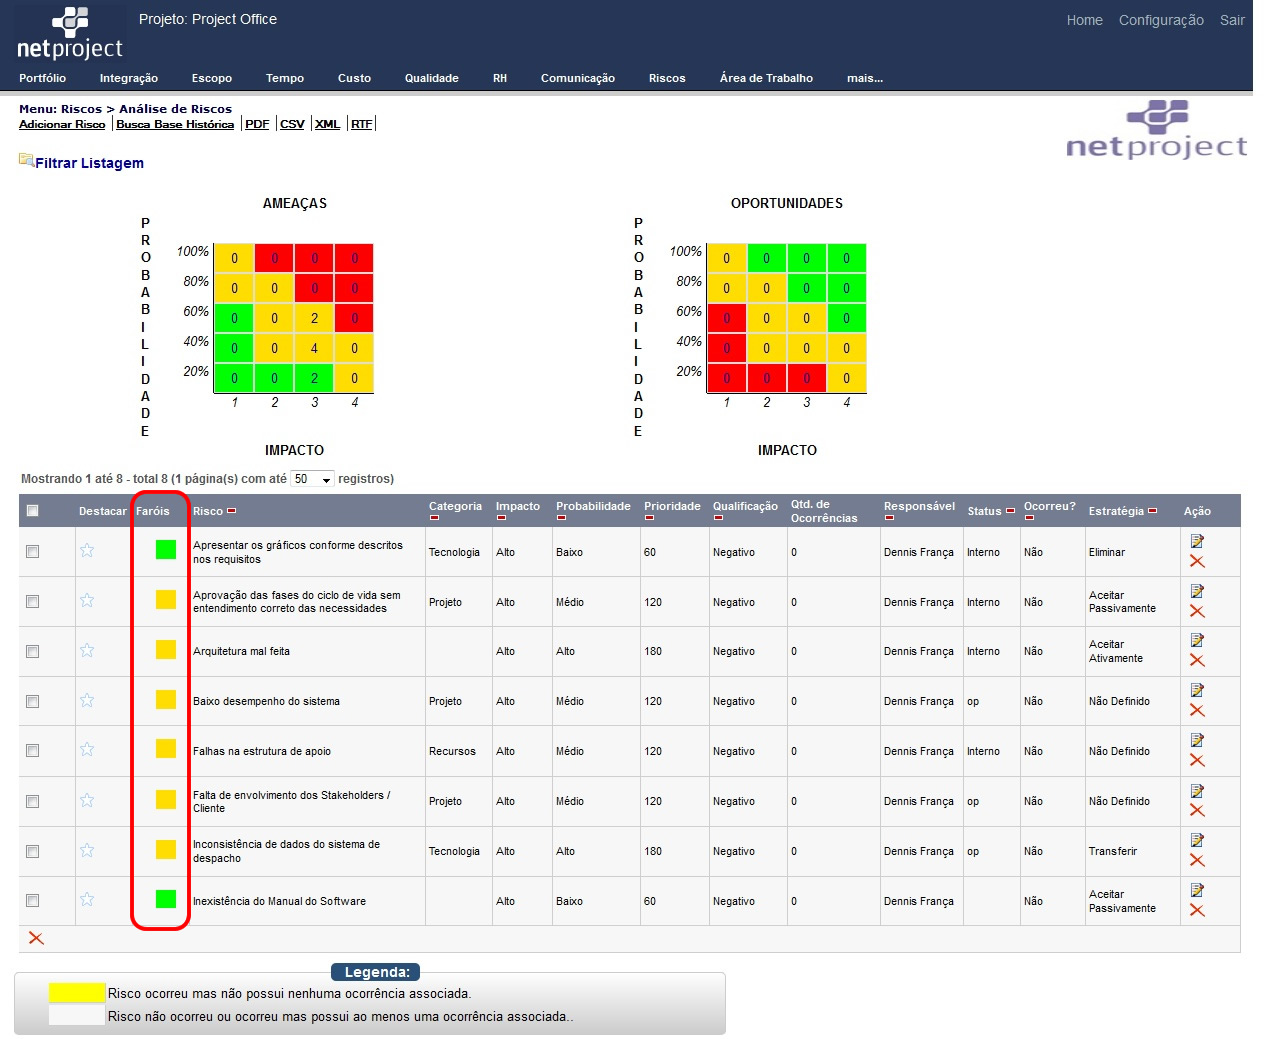Open the Portfólio menu
1280x1039 pixels.
pyautogui.click(x=42, y=78)
